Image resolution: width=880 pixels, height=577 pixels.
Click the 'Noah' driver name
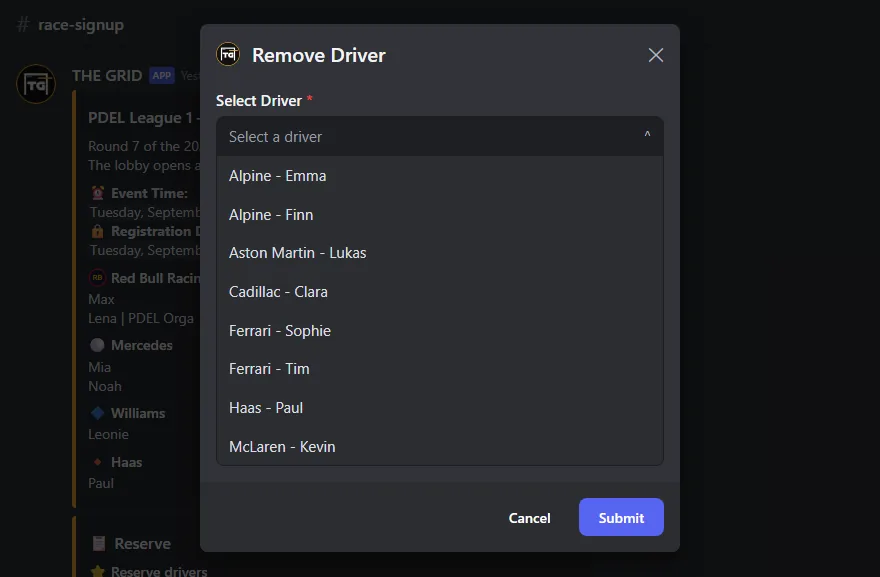point(105,386)
